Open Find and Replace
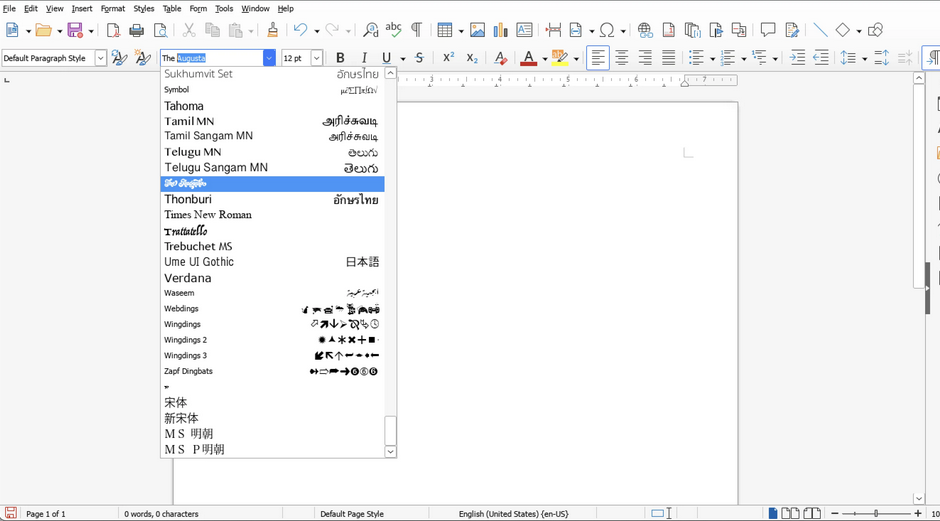 click(x=371, y=30)
